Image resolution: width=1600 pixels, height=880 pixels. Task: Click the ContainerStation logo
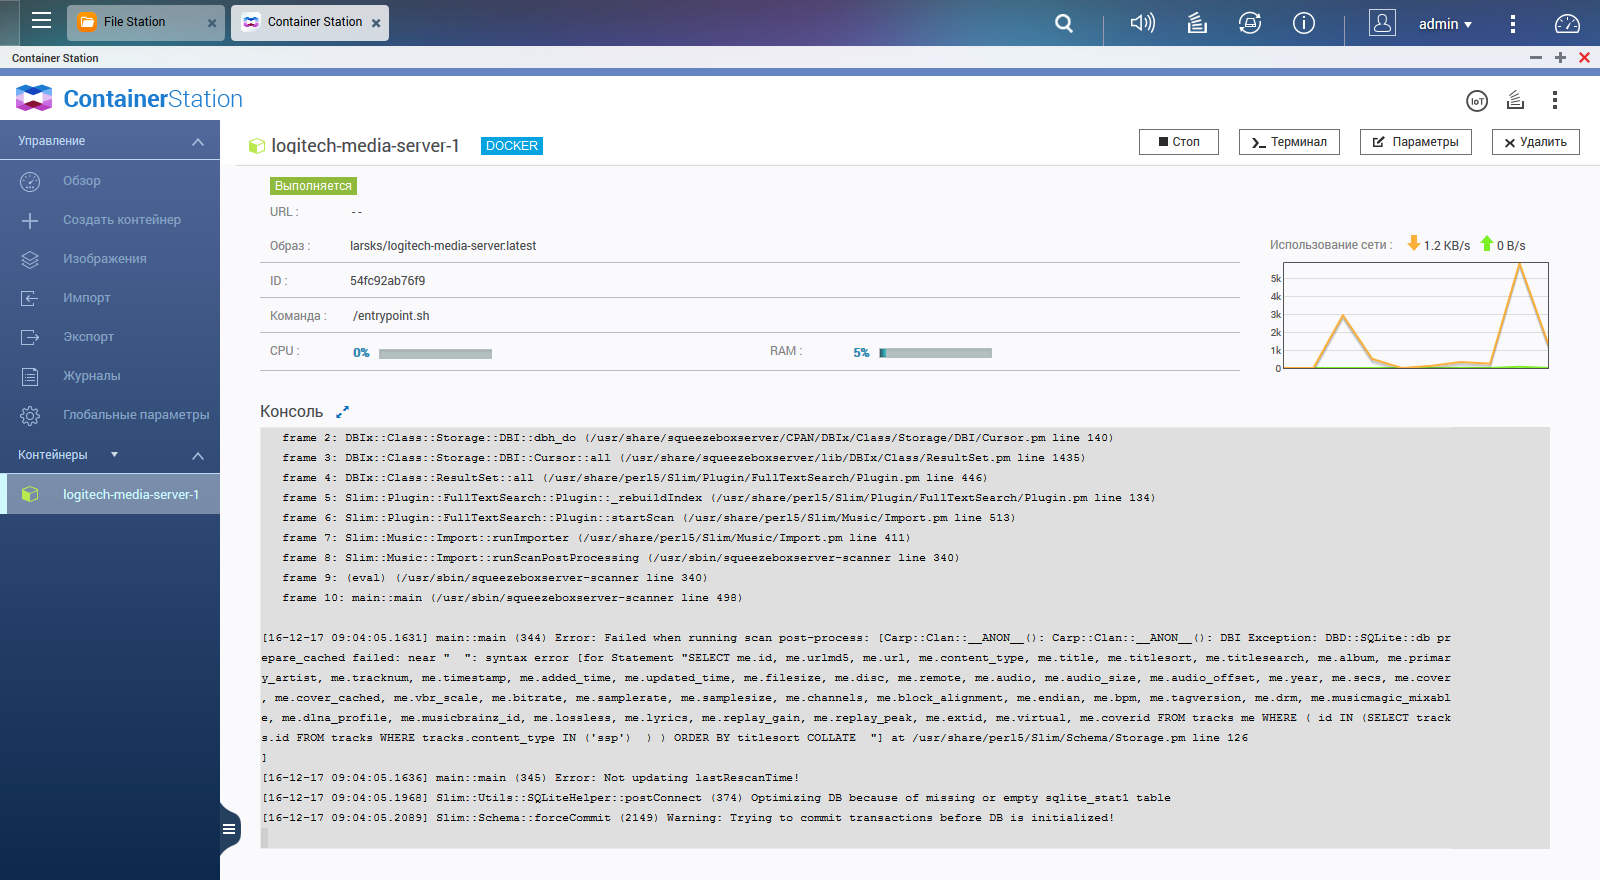(x=129, y=98)
